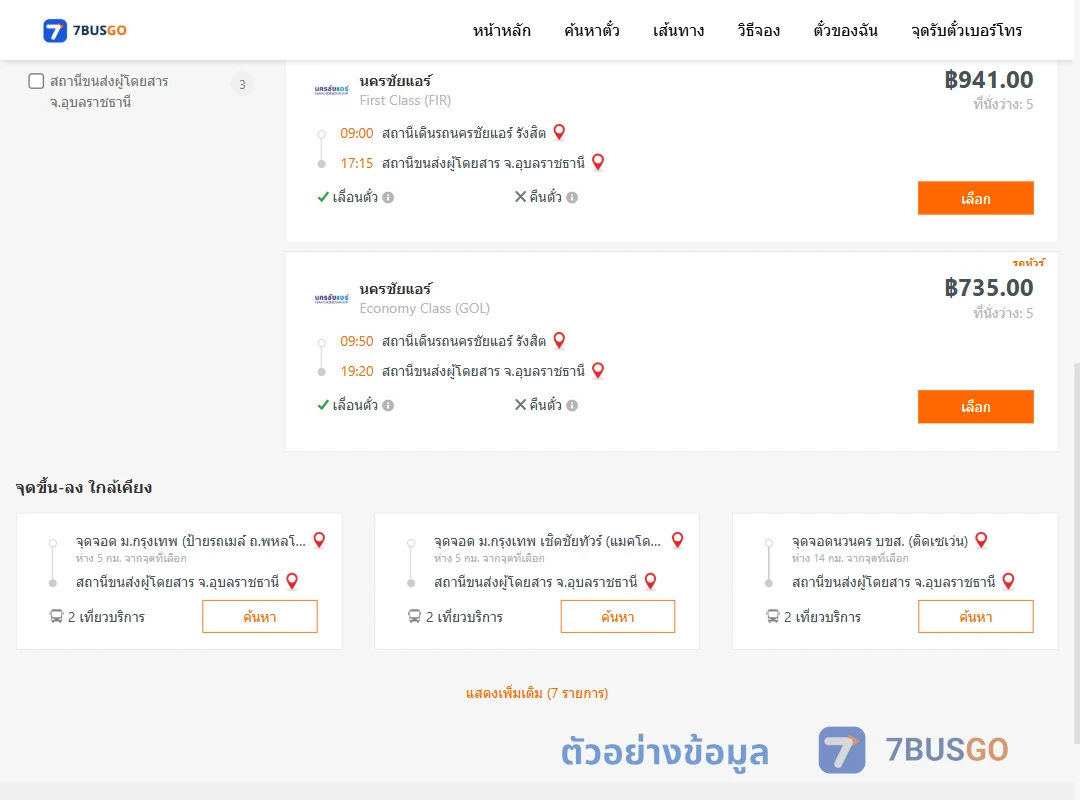This screenshot has width=1080, height=800.
Task: Click X icon of คืนตั๋ว on Economy trip
Action: [x=521, y=404]
